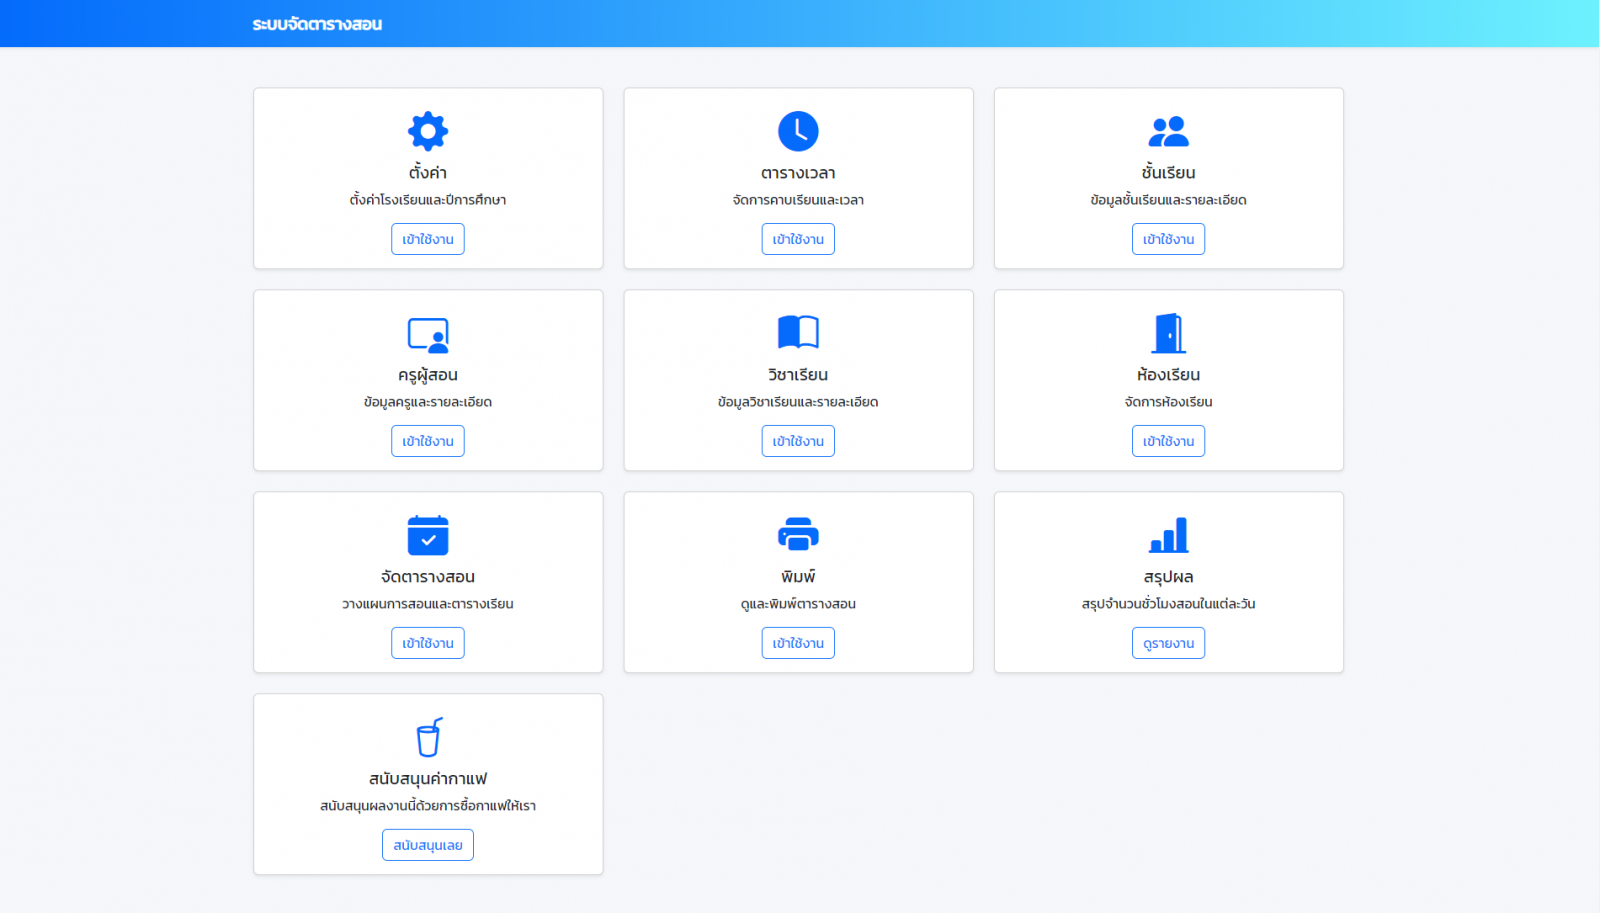1600x913 pixels.
Task: Click the จัดตารางสอน card title
Action: tap(428, 577)
